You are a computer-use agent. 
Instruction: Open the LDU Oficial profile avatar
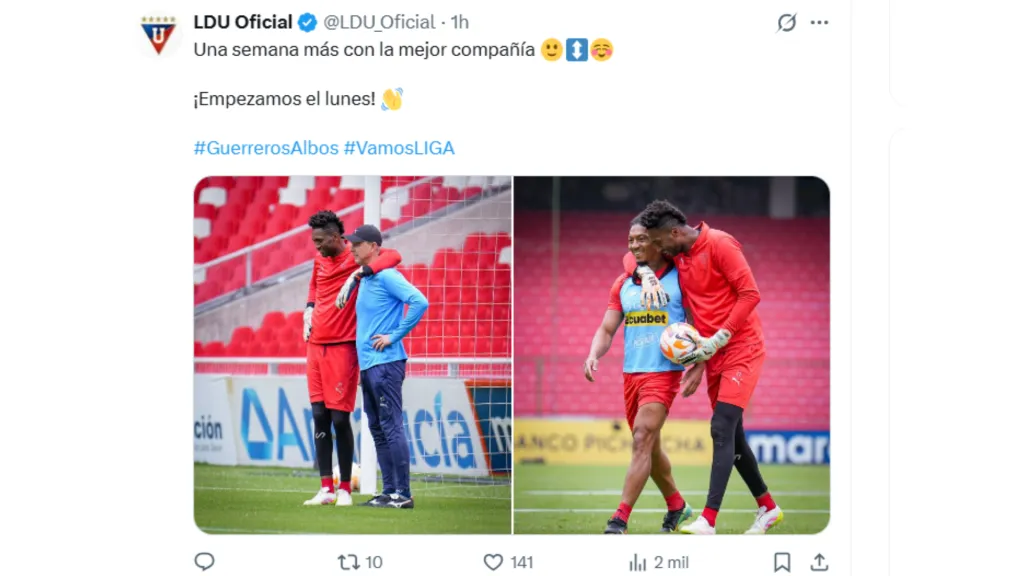pos(158,35)
